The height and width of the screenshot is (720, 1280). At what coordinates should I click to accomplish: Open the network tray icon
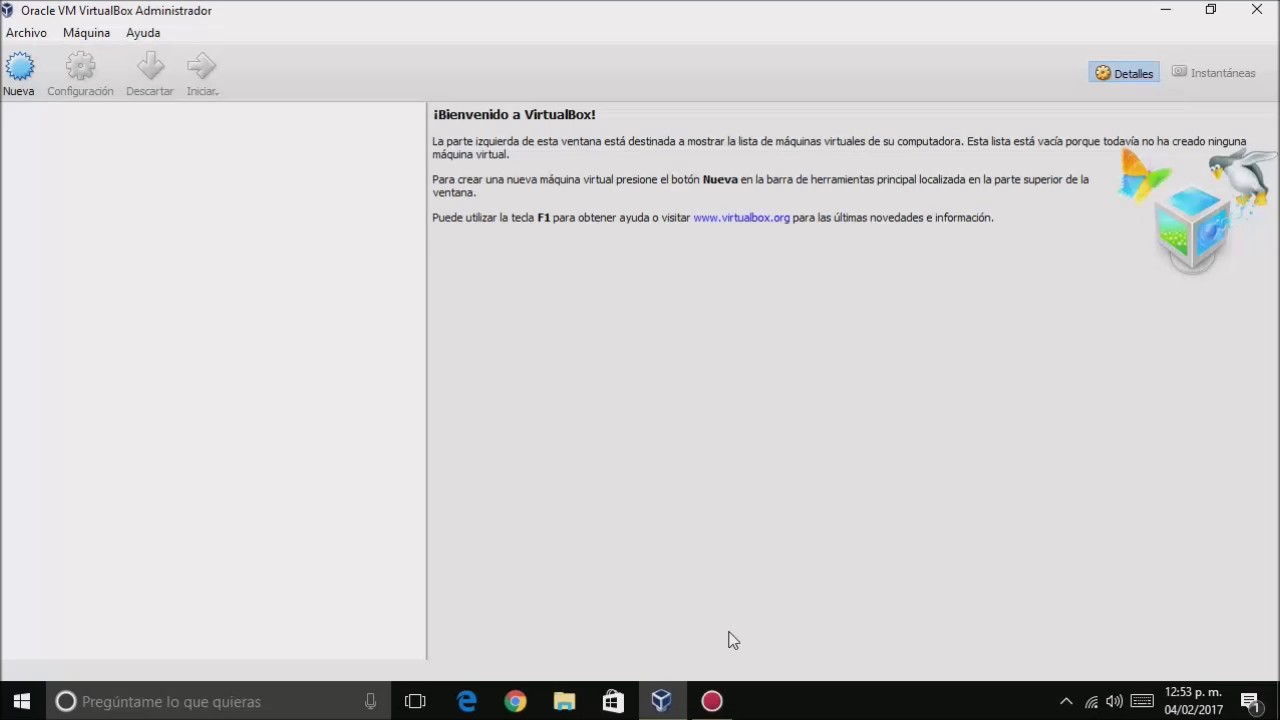1091,701
